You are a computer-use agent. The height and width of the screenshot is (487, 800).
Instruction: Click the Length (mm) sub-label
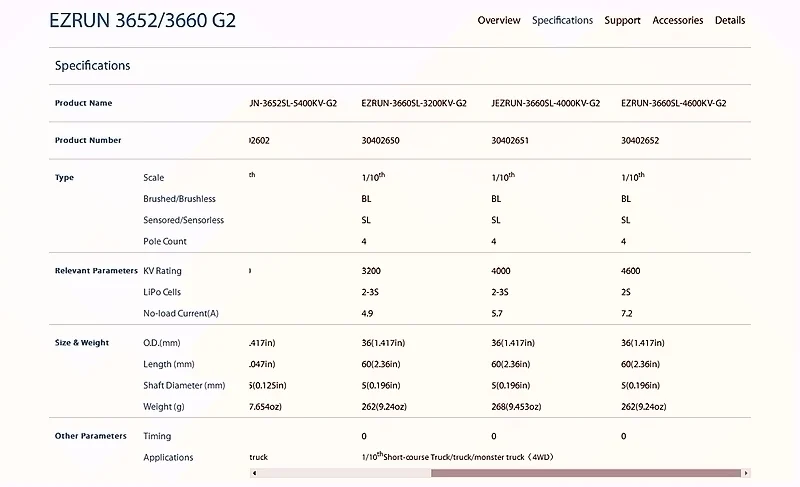click(x=168, y=364)
